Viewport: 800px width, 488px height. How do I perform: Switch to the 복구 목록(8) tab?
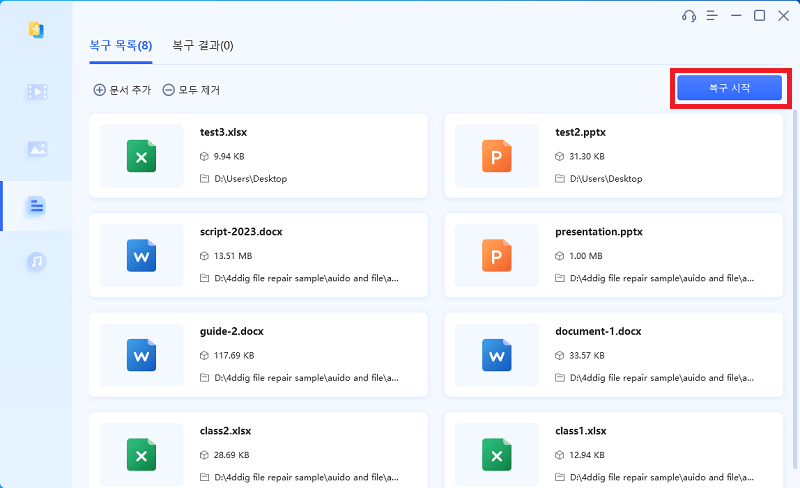121,46
